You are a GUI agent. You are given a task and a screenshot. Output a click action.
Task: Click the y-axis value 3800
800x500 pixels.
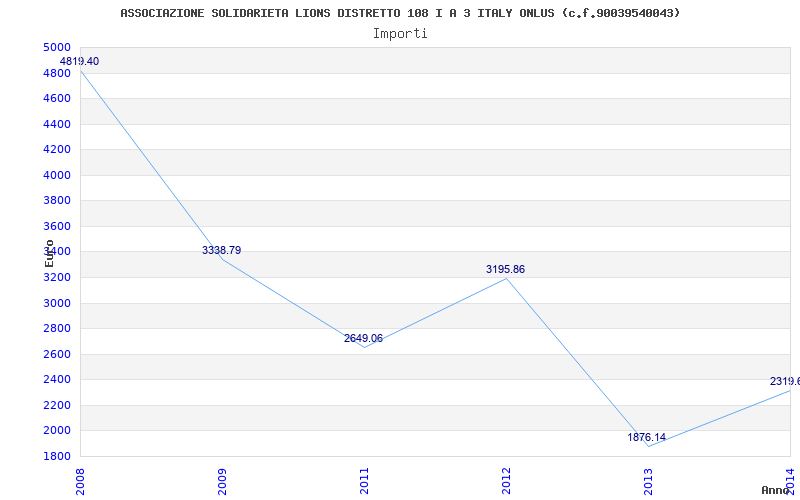tap(57, 201)
